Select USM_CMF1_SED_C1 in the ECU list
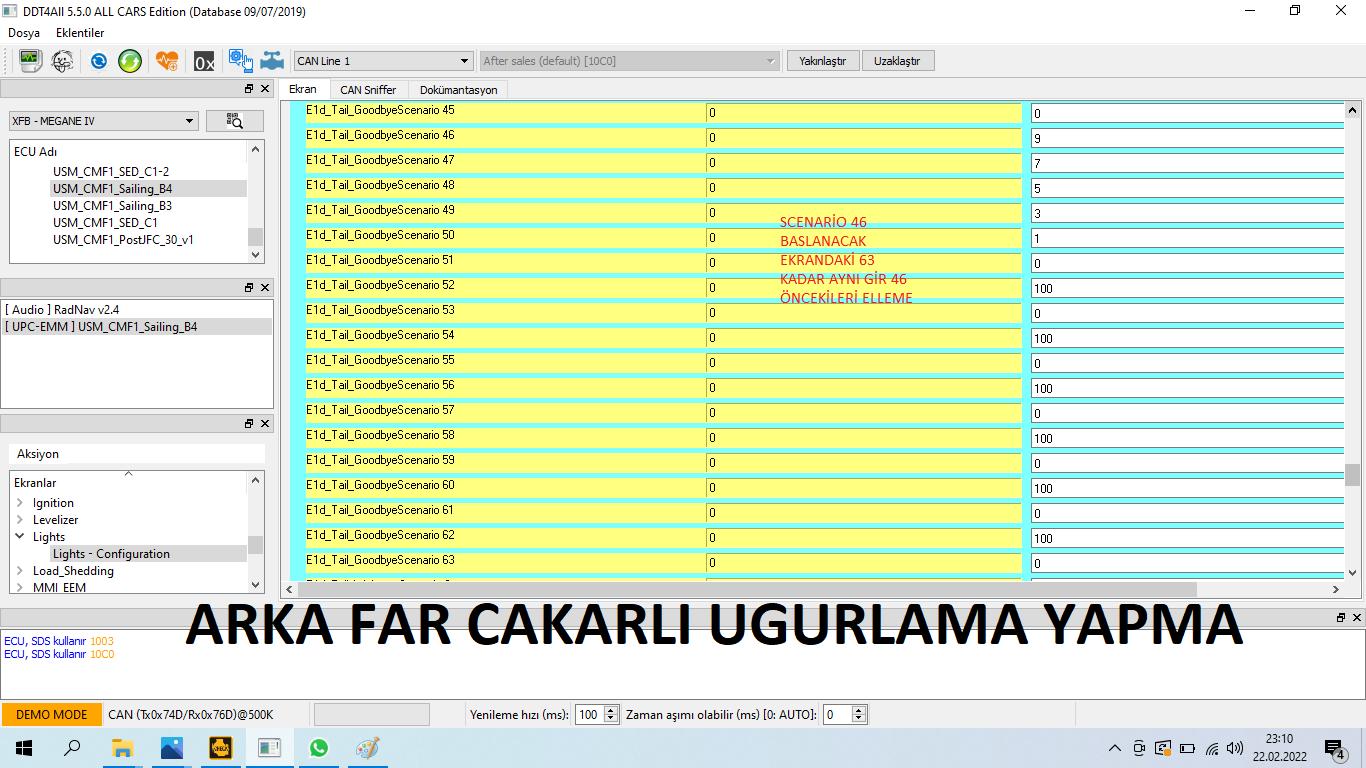The height and width of the screenshot is (768, 1366). [x=105, y=223]
